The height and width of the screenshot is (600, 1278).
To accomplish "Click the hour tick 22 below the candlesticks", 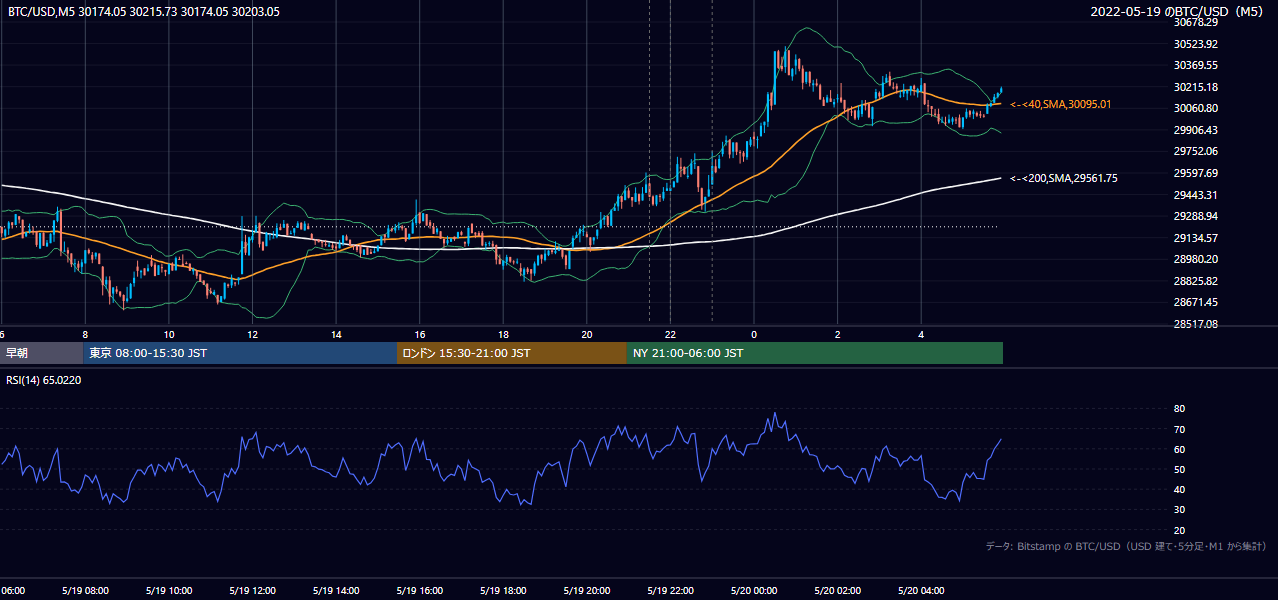I will [670, 334].
